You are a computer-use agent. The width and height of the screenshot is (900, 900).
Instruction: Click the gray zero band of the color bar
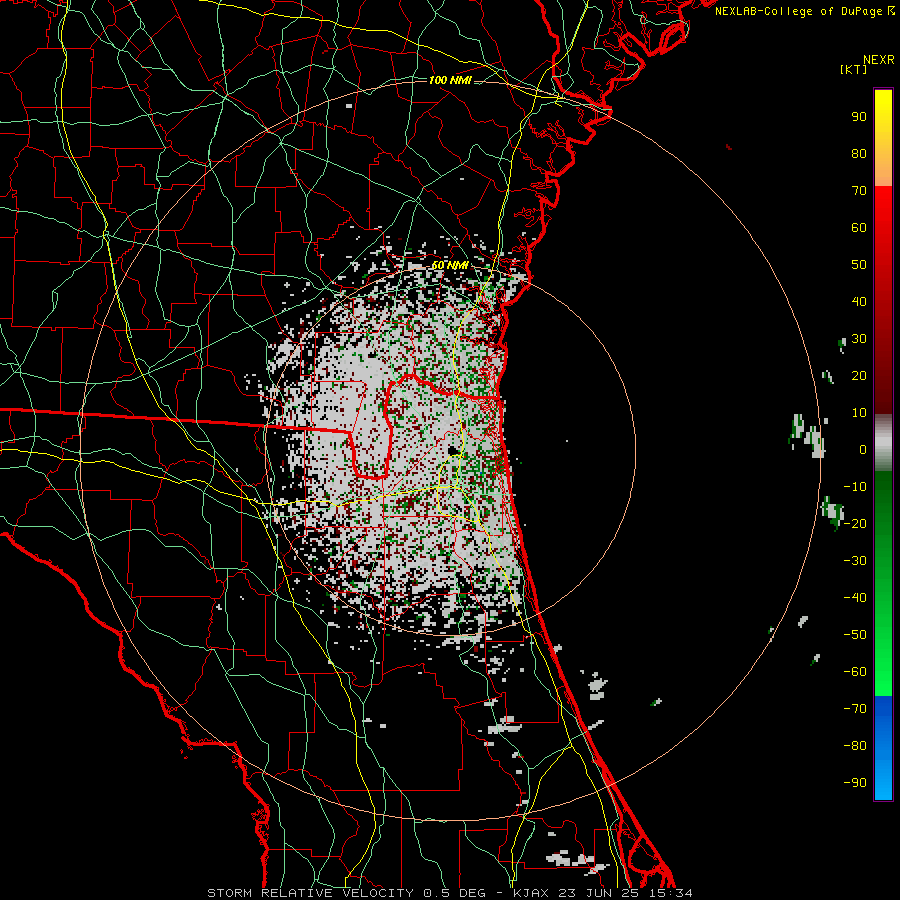click(x=883, y=443)
